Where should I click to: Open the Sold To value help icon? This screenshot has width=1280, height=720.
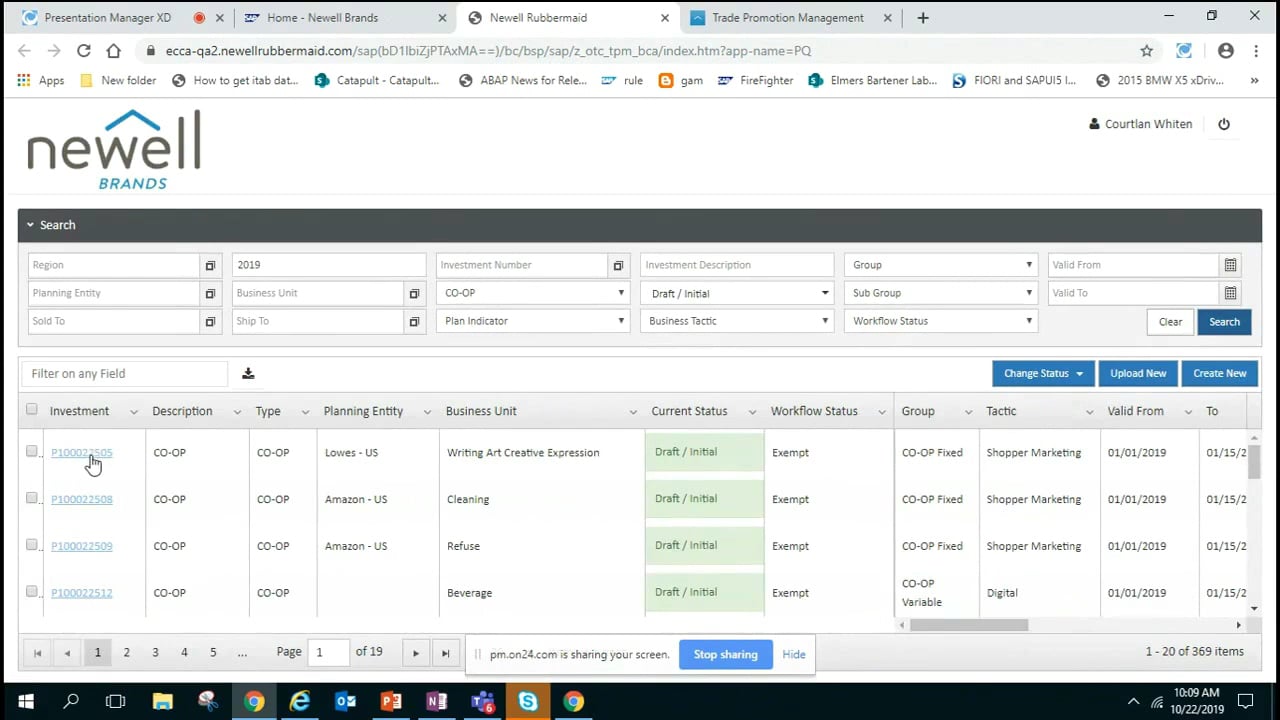click(x=210, y=321)
